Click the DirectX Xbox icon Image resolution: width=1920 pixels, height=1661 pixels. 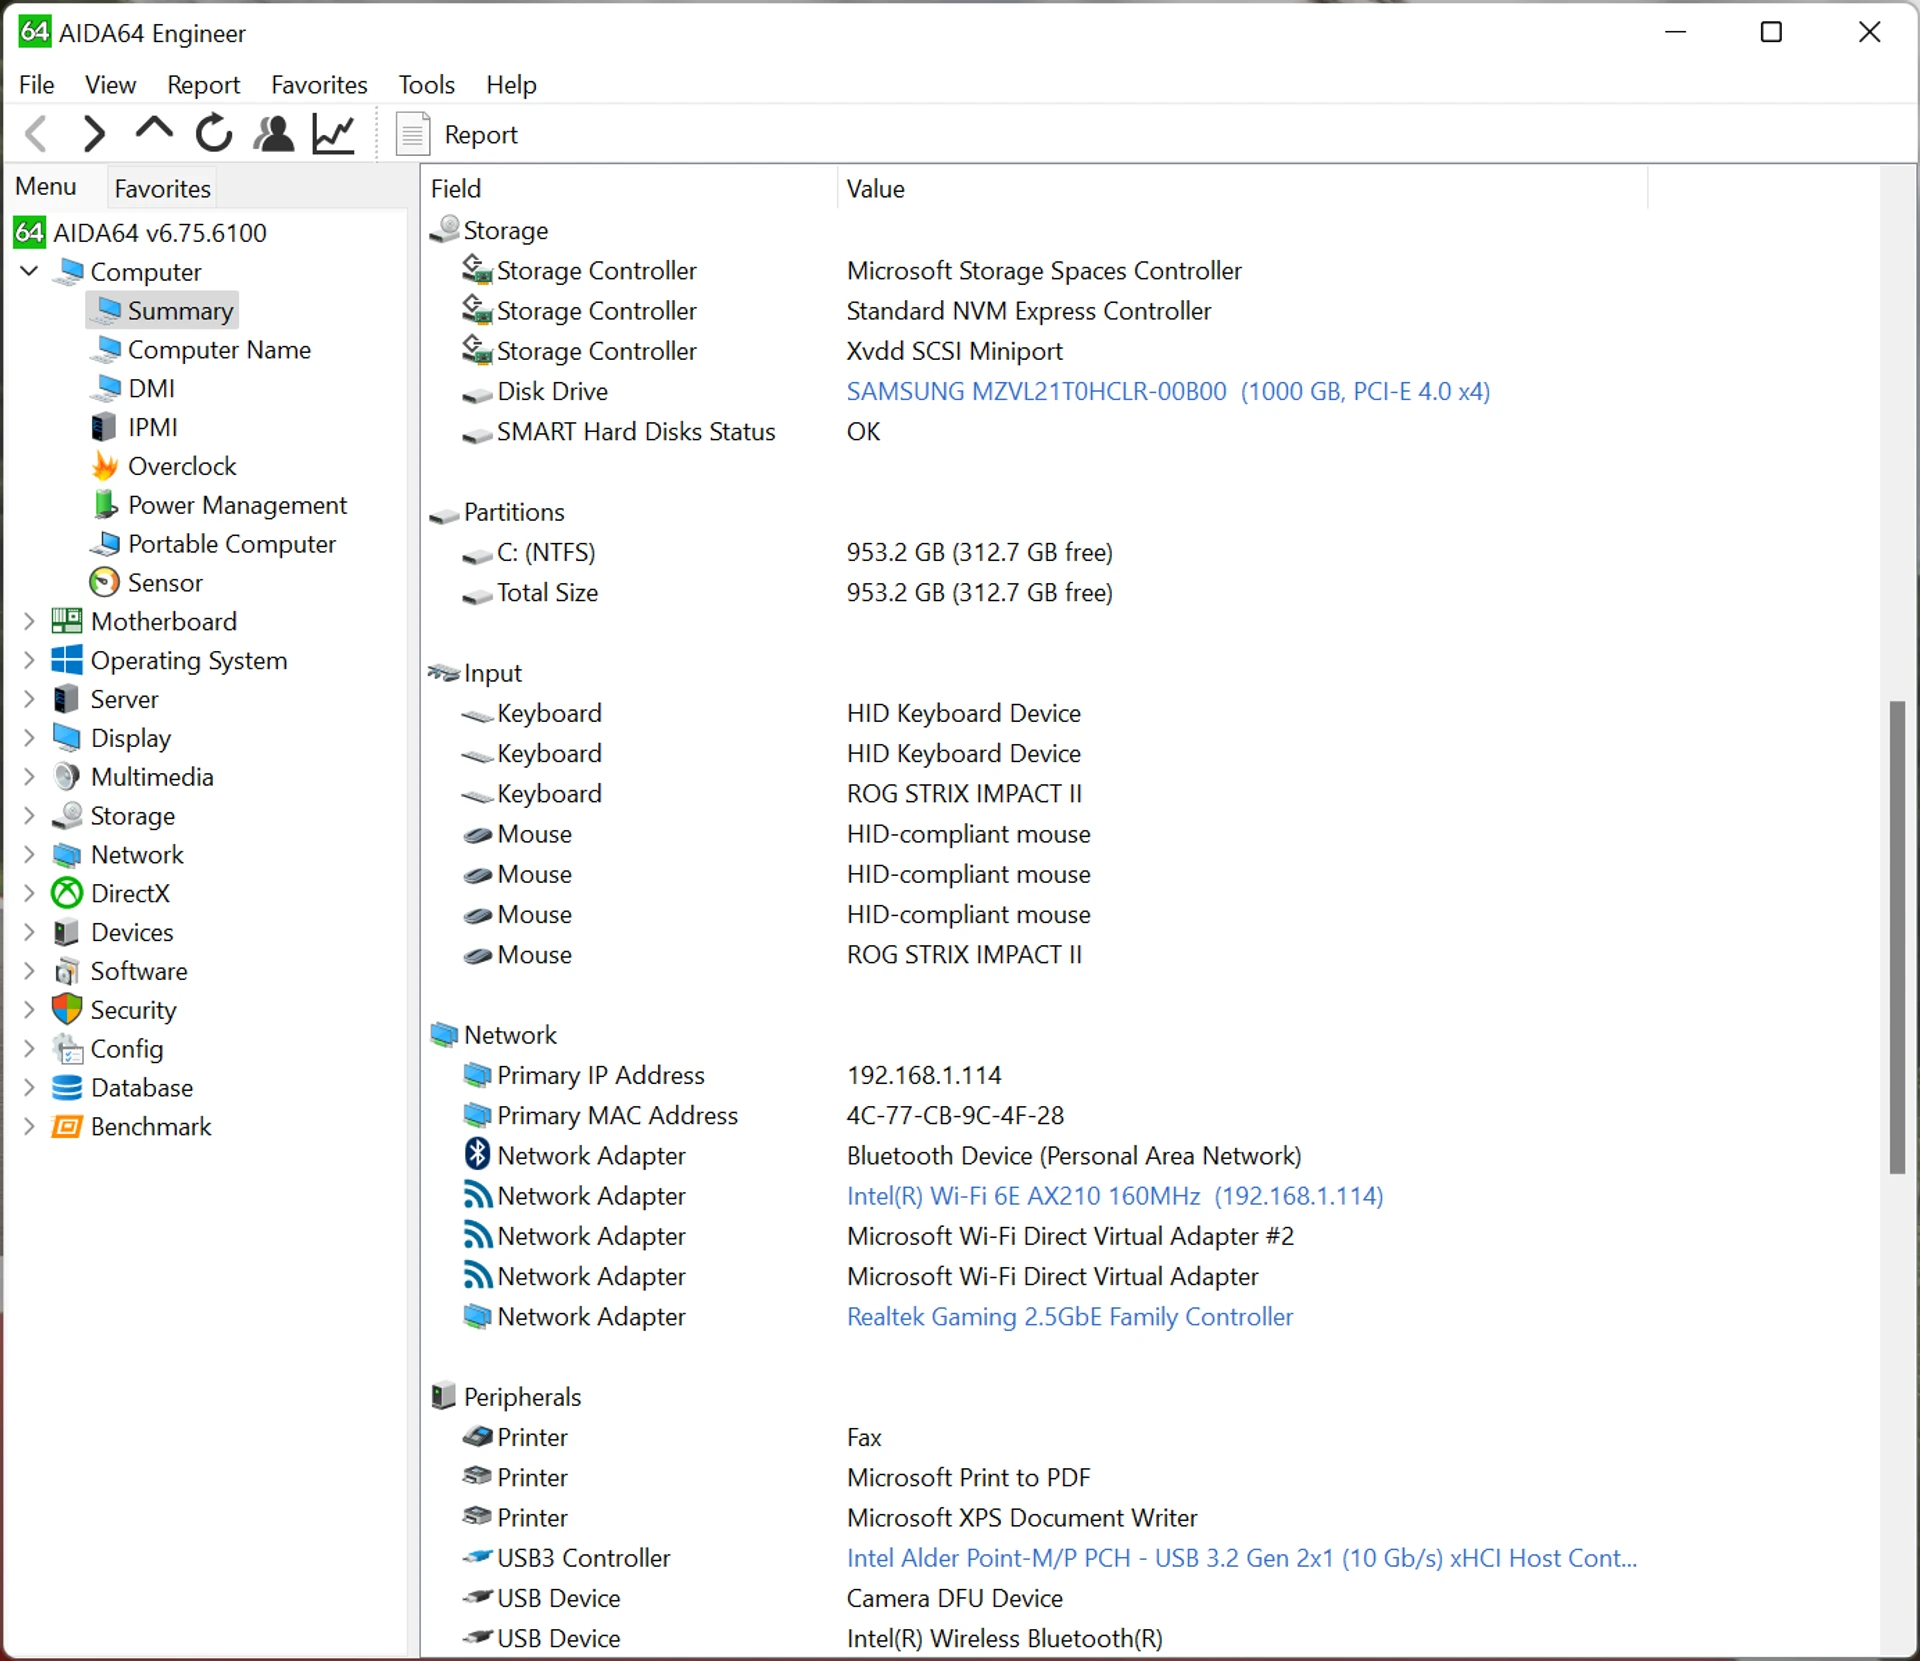tap(67, 893)
